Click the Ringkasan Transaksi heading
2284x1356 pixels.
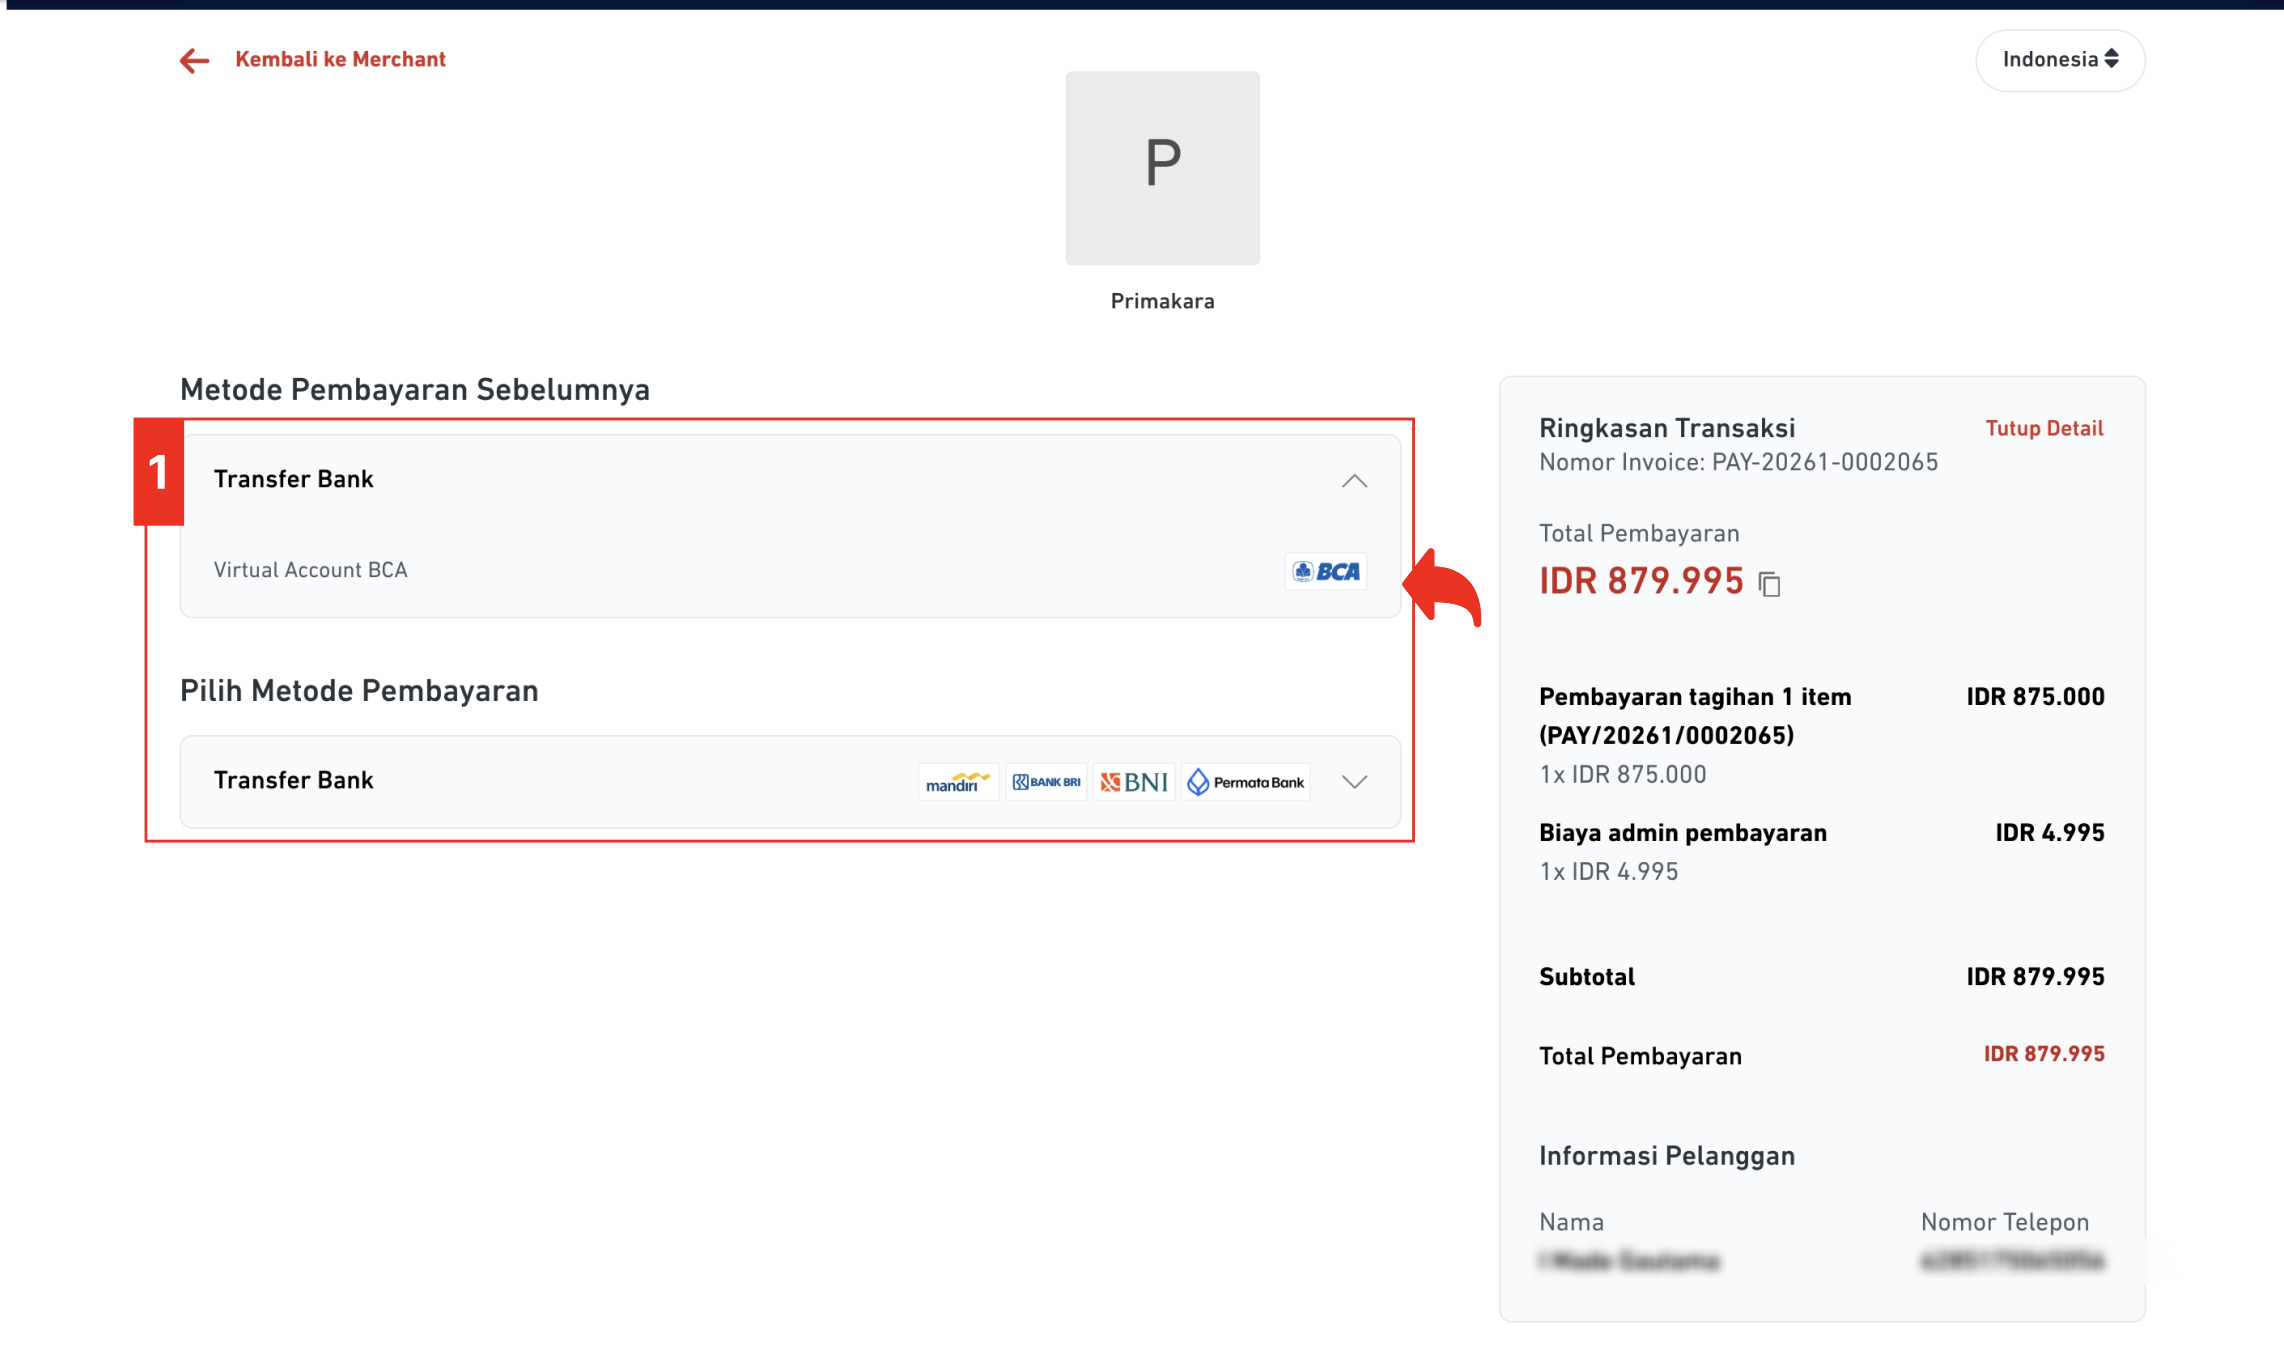(1667, 428)
